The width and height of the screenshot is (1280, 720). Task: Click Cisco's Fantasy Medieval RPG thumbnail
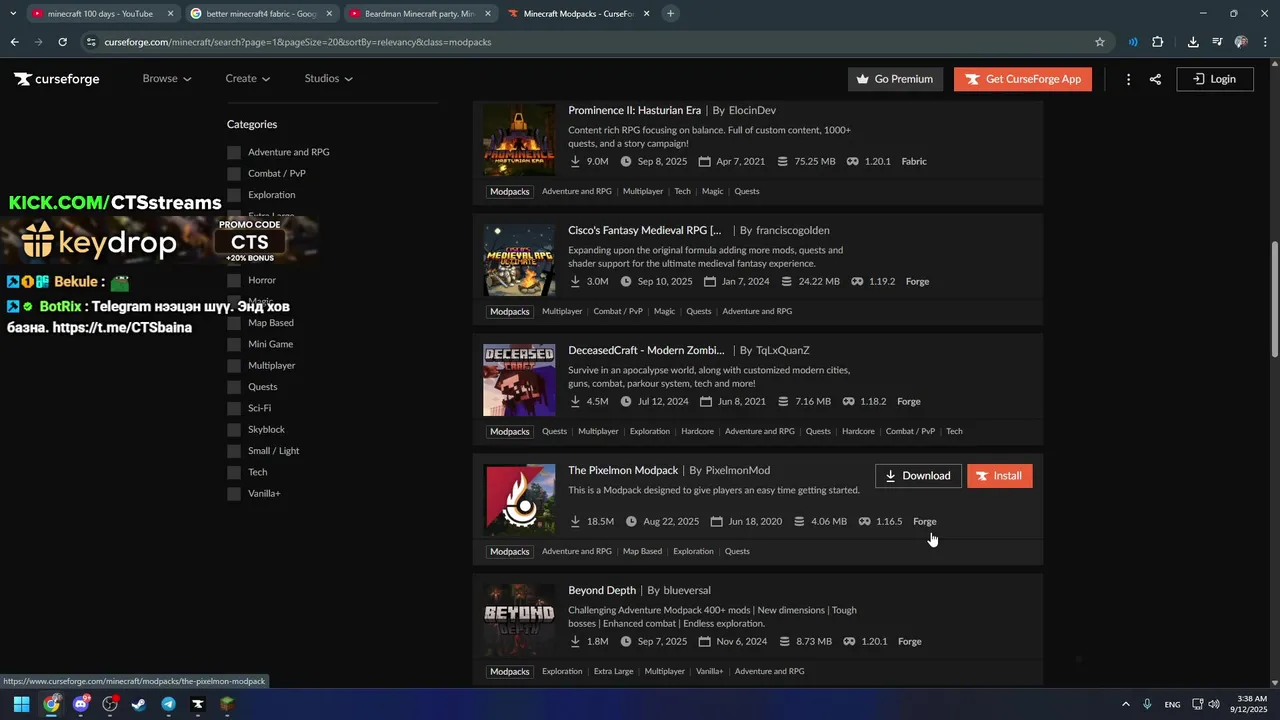[x=519, y=260]
